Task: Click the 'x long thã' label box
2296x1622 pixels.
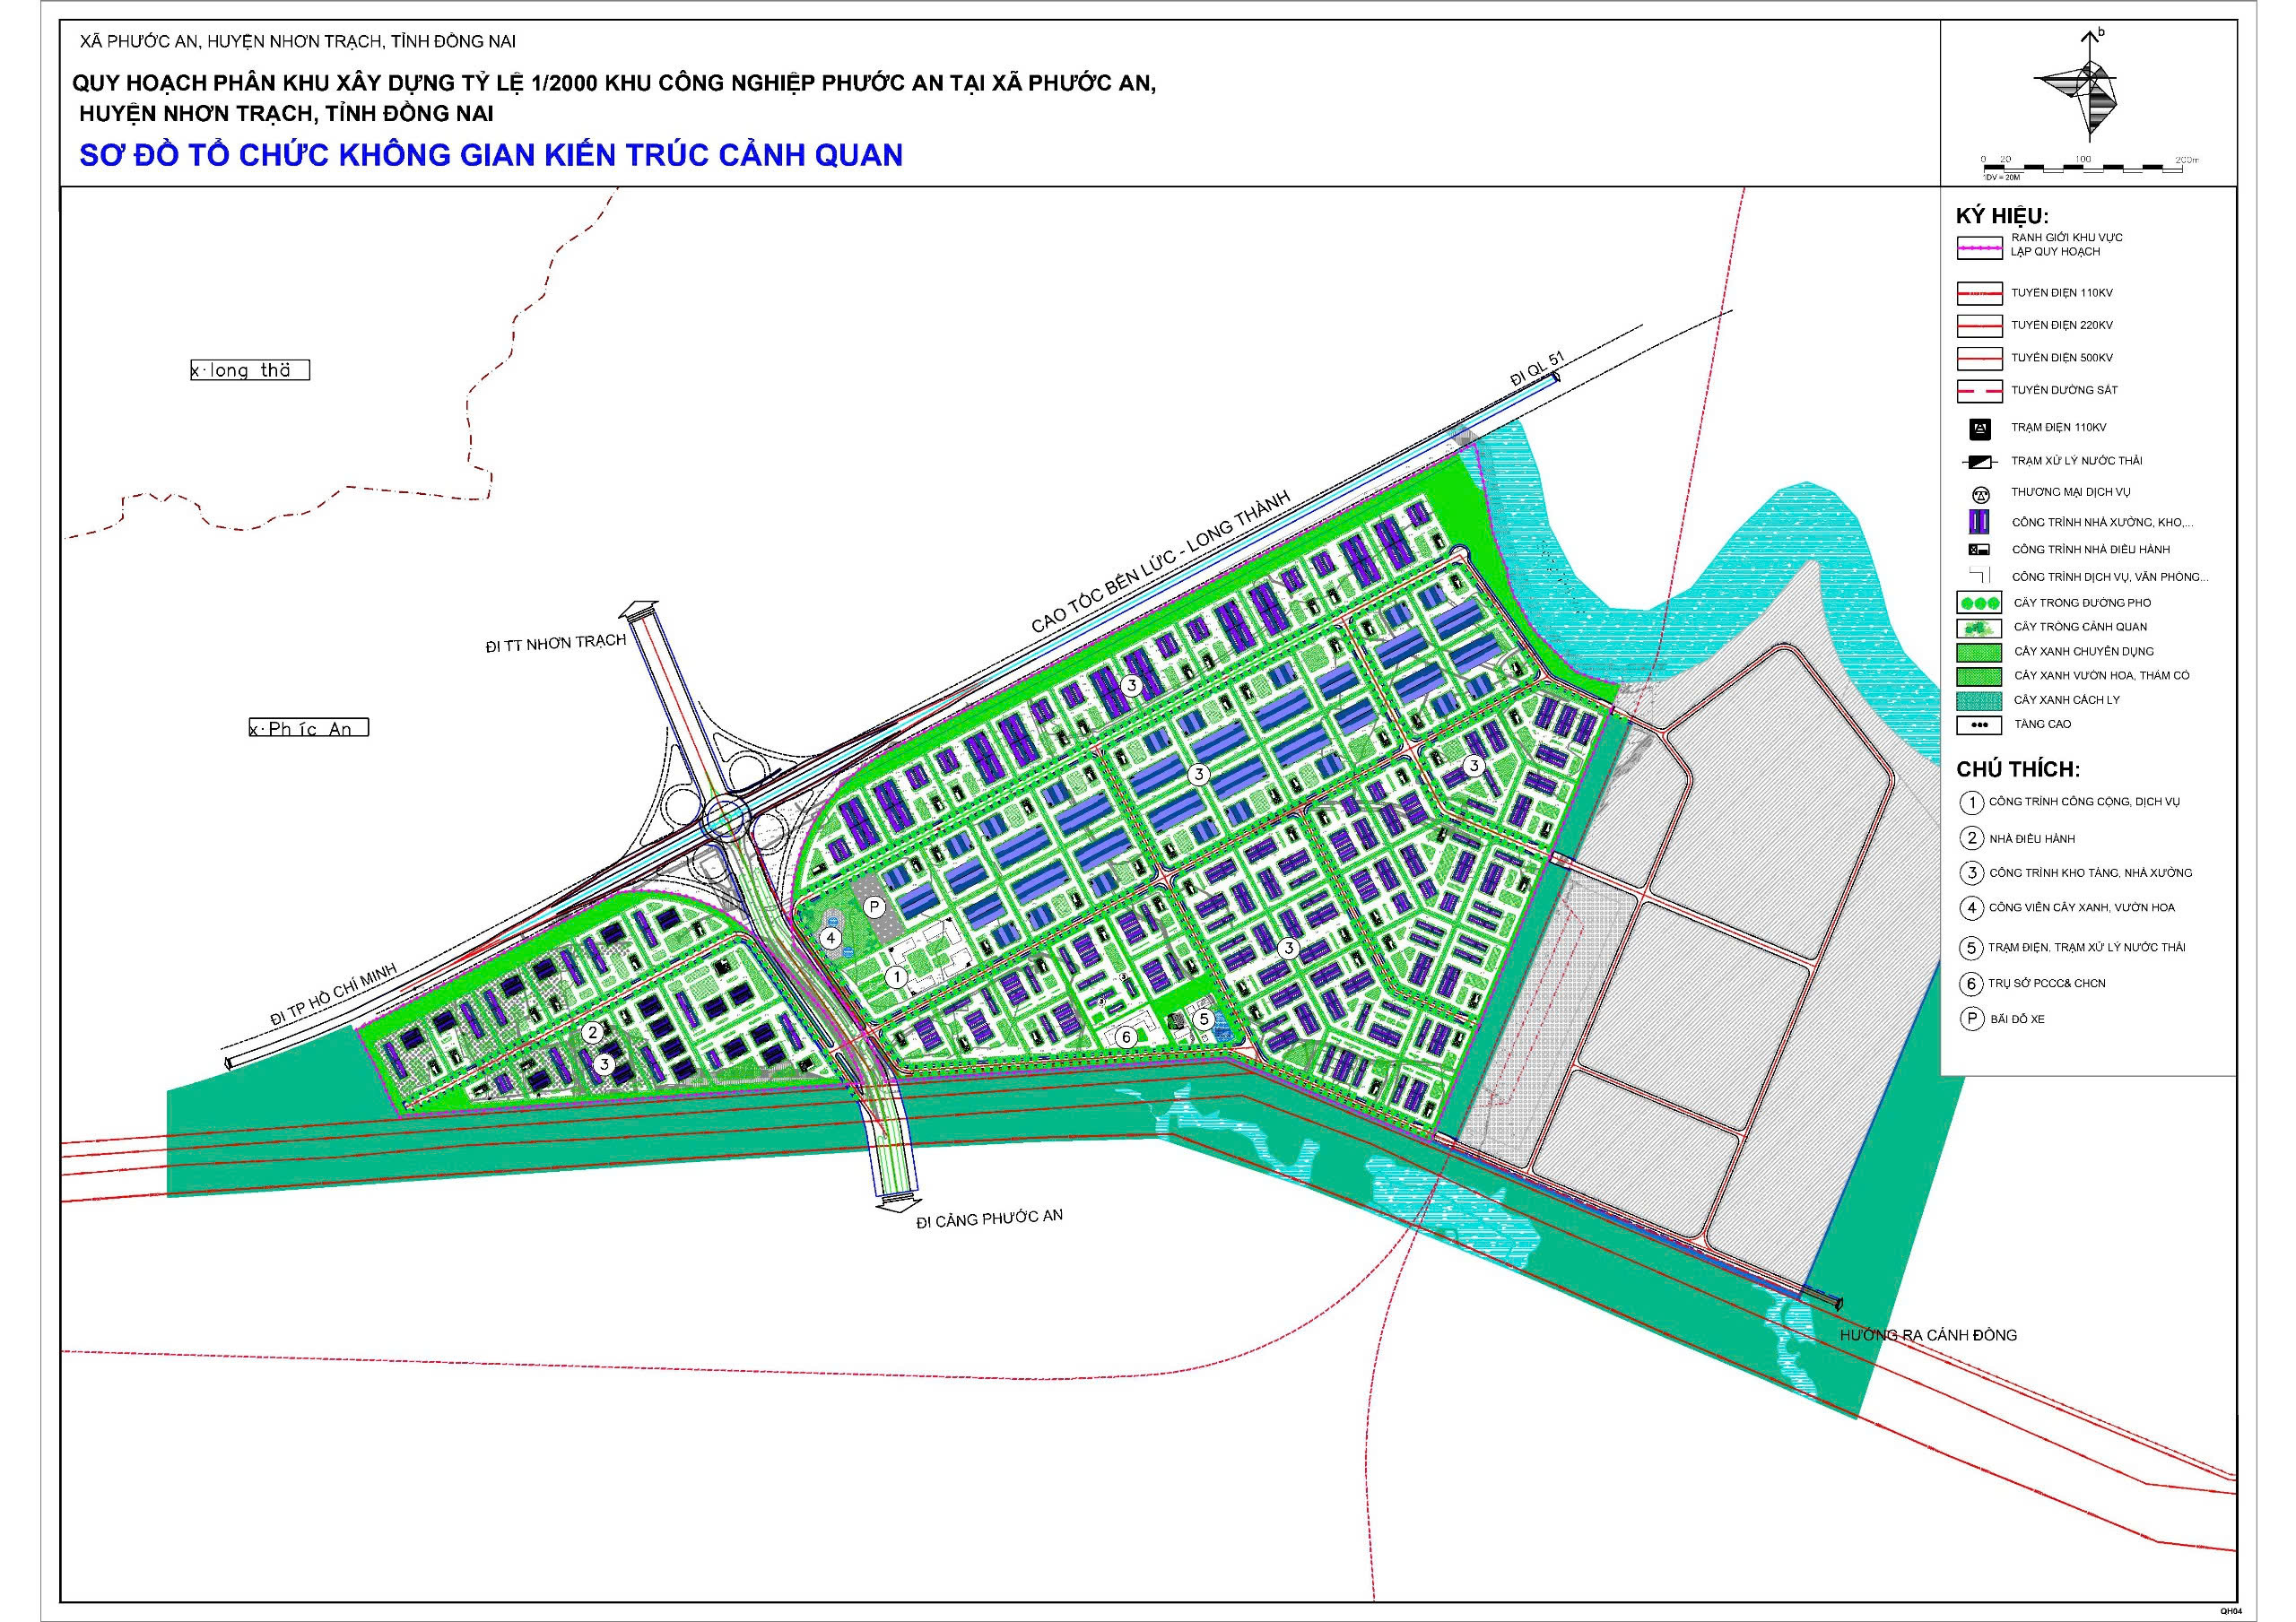Action: click(250, 371)
